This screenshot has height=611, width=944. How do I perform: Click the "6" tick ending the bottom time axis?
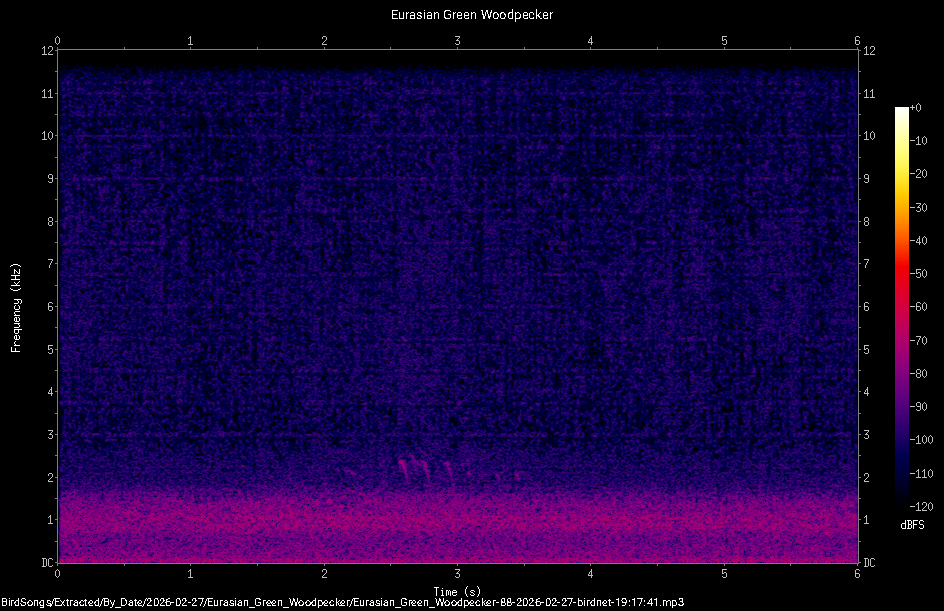(x=857, y=574)
